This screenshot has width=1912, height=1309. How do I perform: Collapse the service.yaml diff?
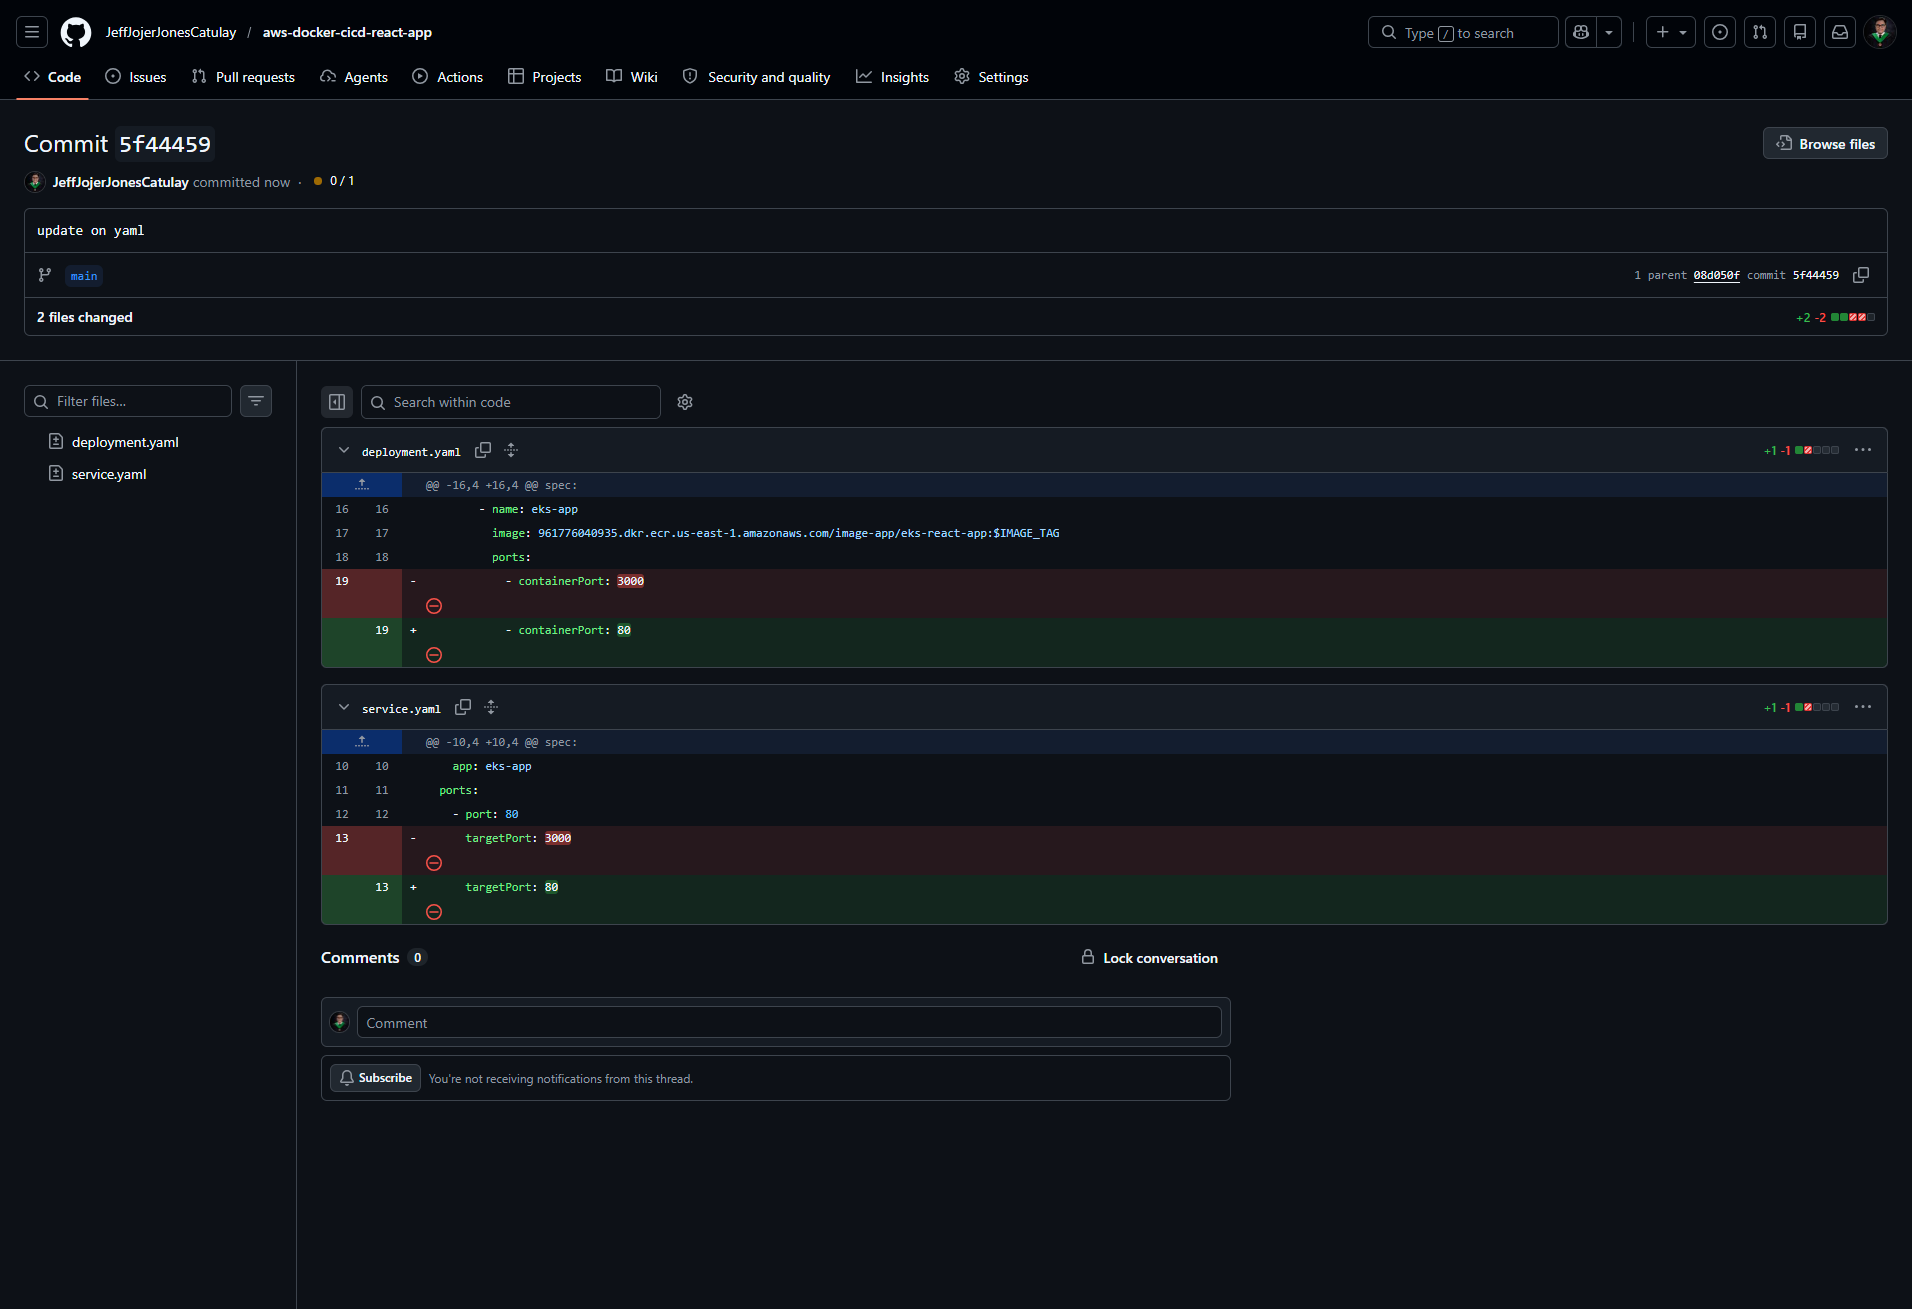[344, 707]
